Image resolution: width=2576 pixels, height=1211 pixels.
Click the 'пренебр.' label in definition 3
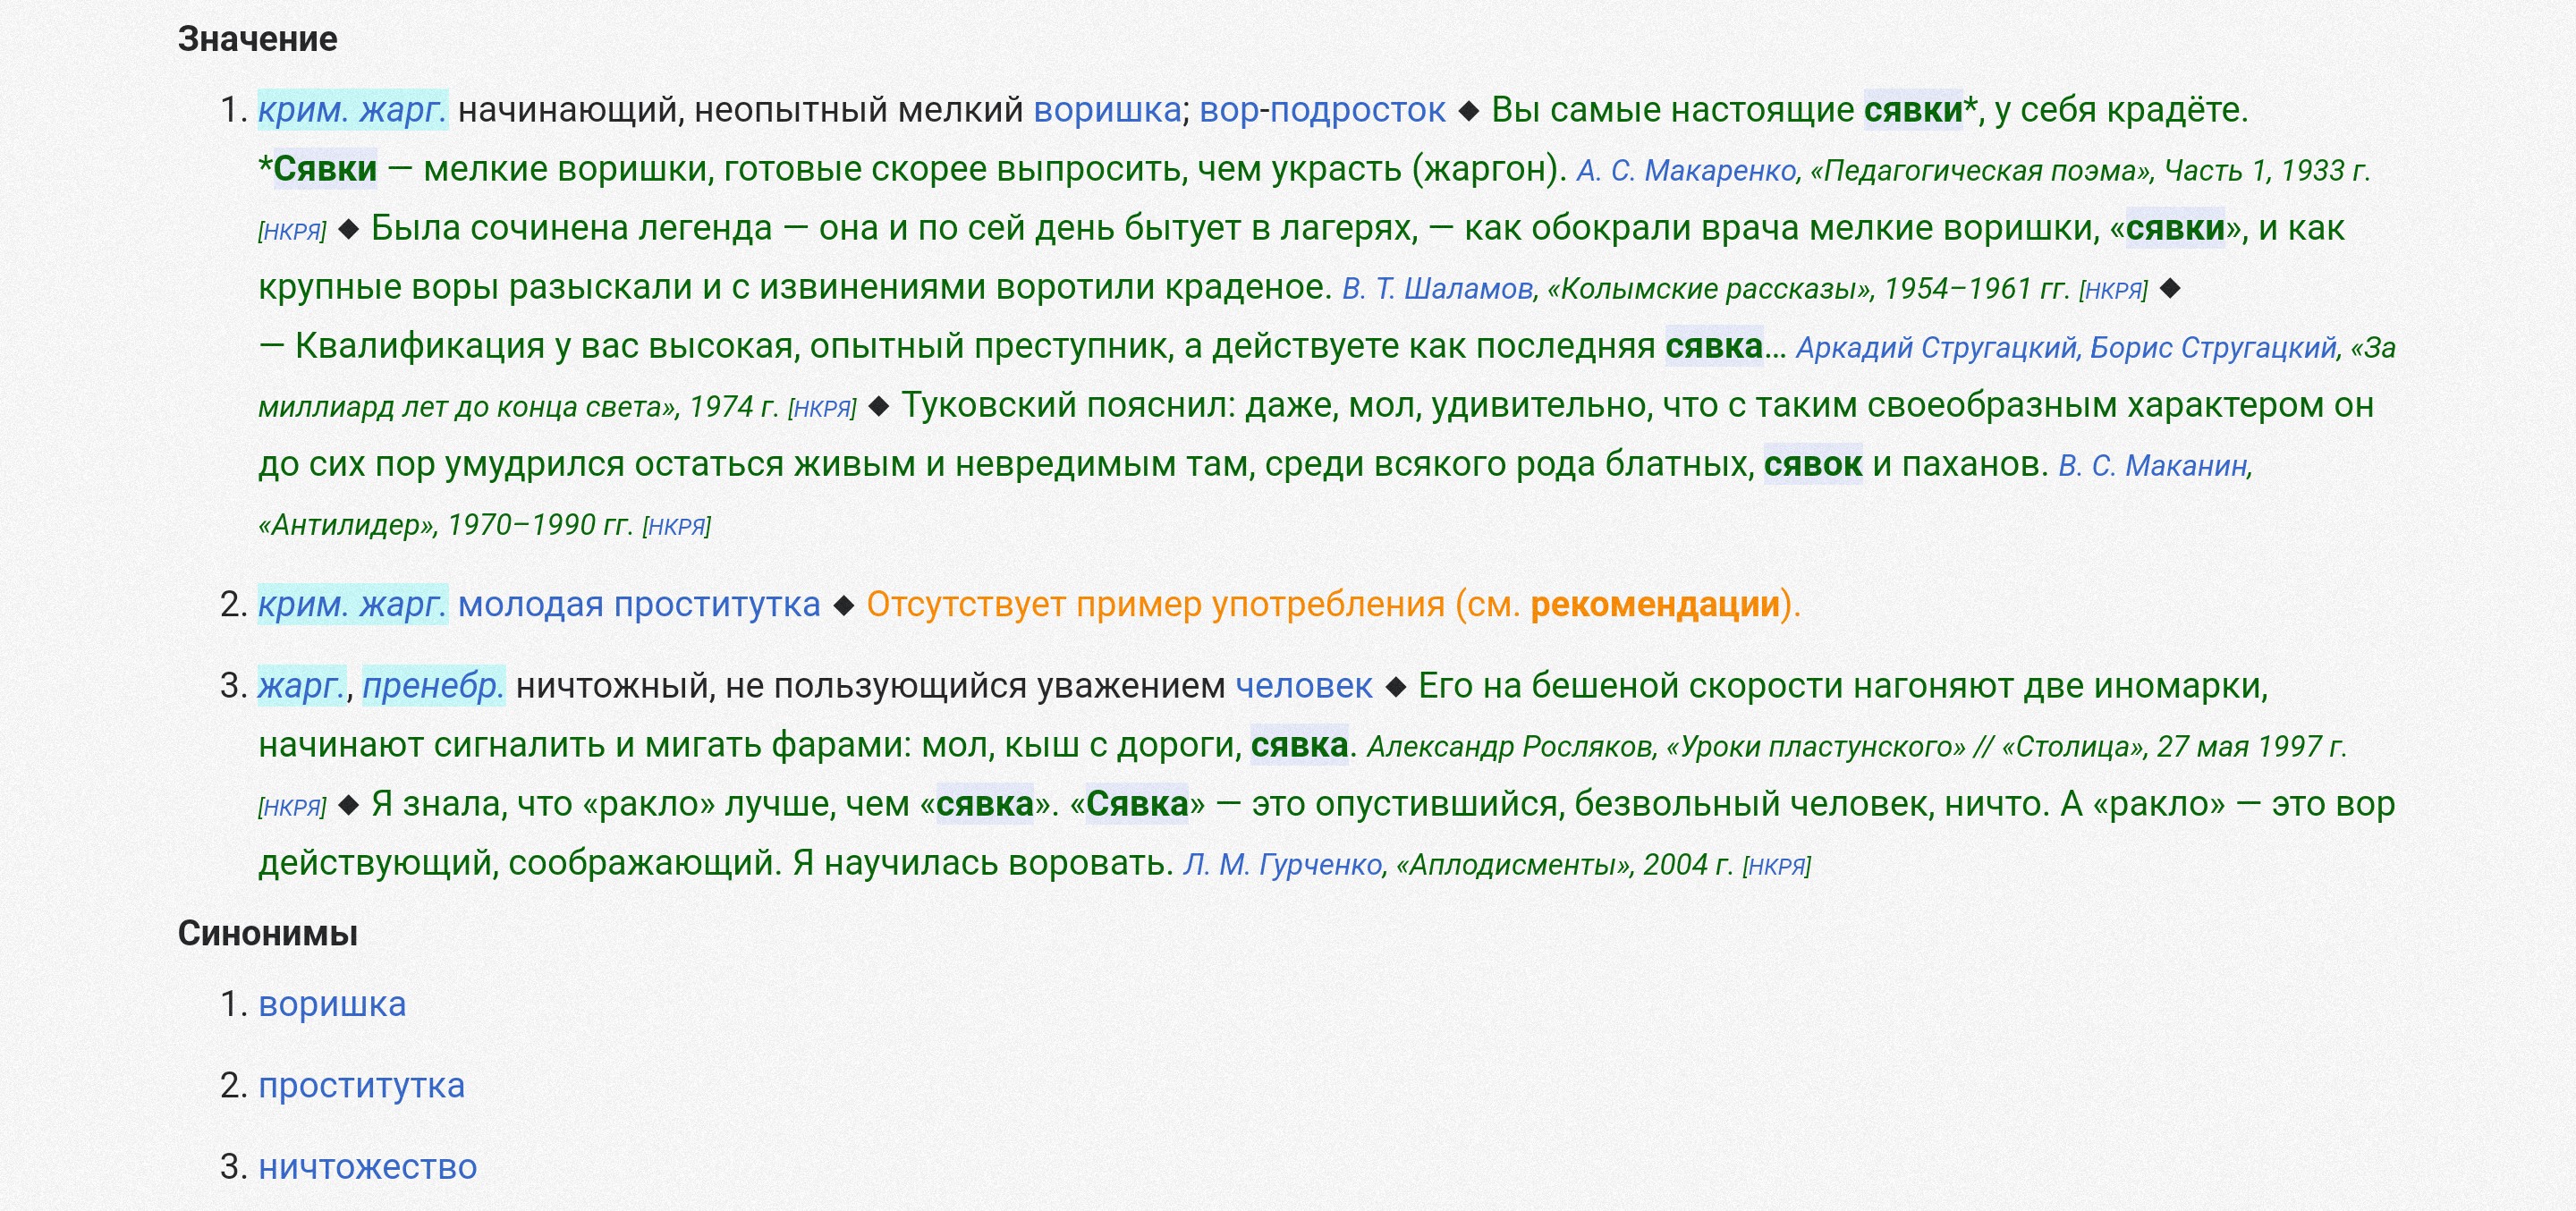(433, 686)
